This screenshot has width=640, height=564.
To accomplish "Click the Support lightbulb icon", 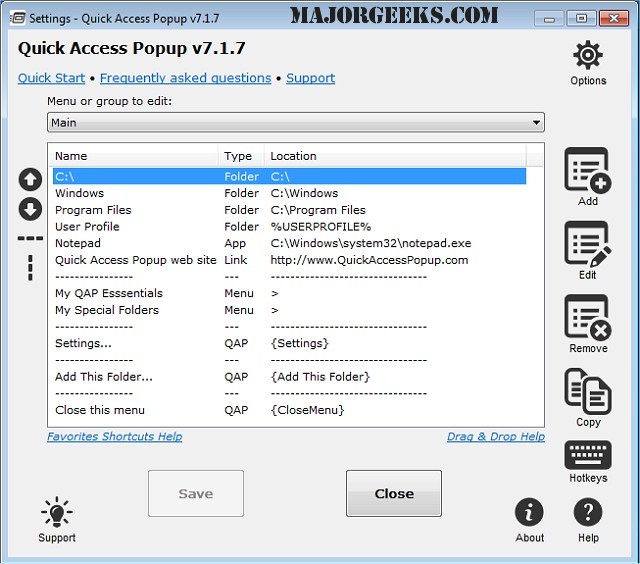I will pyautogui.click(x=57, y=512).
